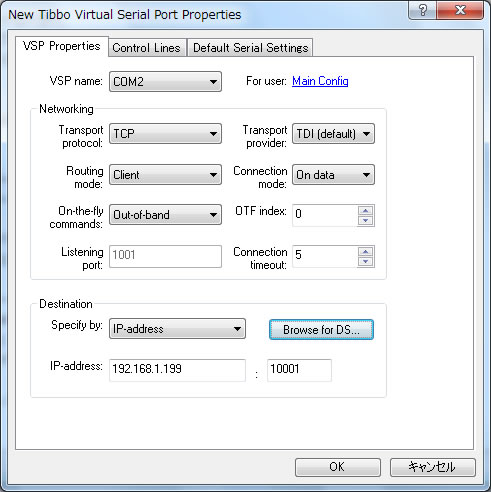
Task: Open the Specify by IP-address dropdown
Action: click(177, 329)
